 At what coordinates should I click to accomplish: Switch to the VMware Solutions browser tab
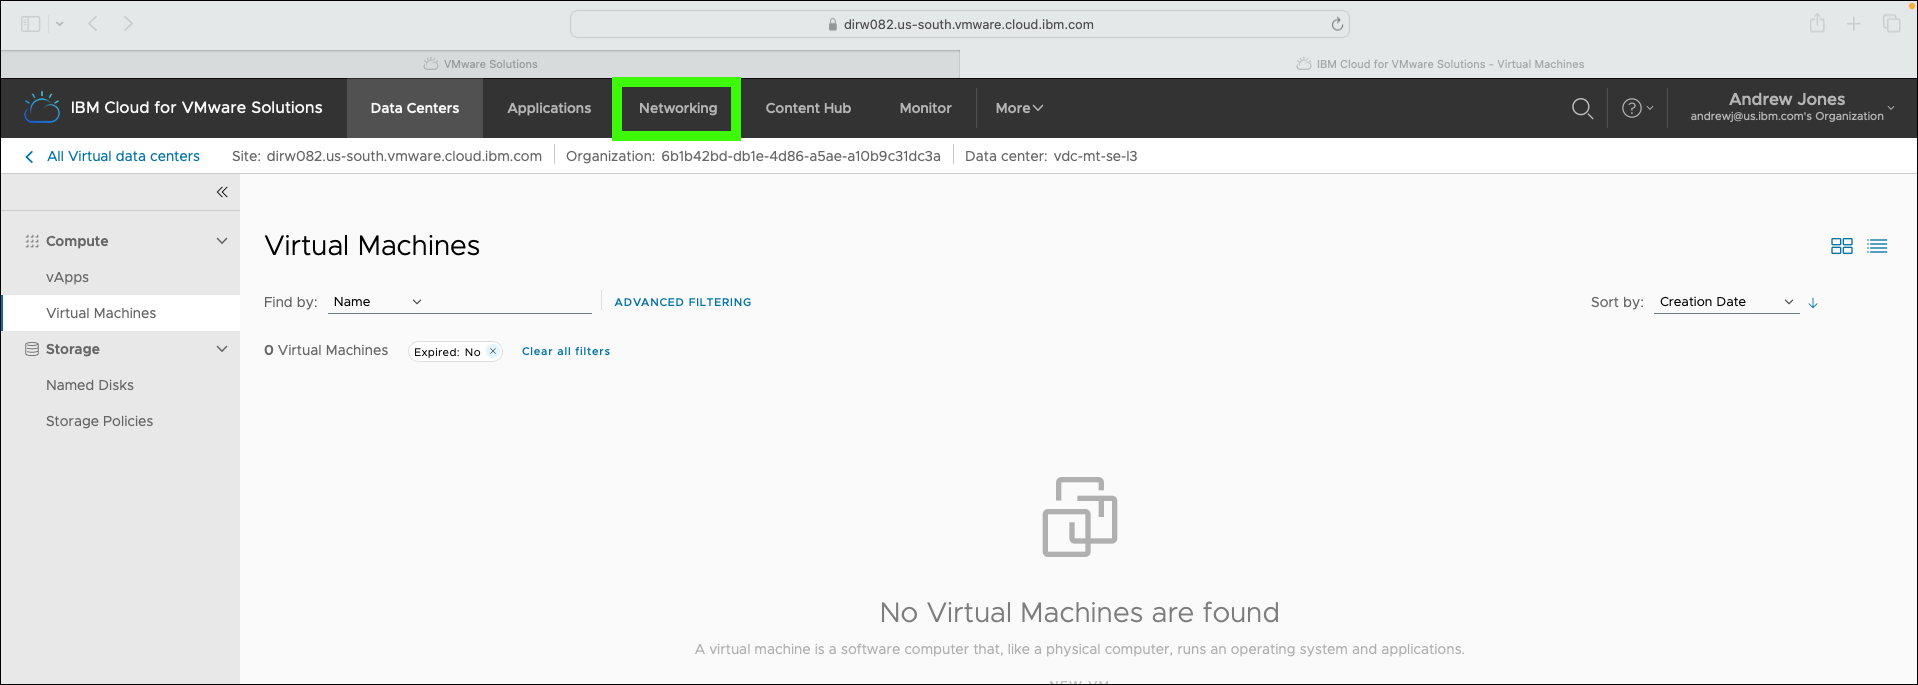pyautogui.click(x=480, y=64)
